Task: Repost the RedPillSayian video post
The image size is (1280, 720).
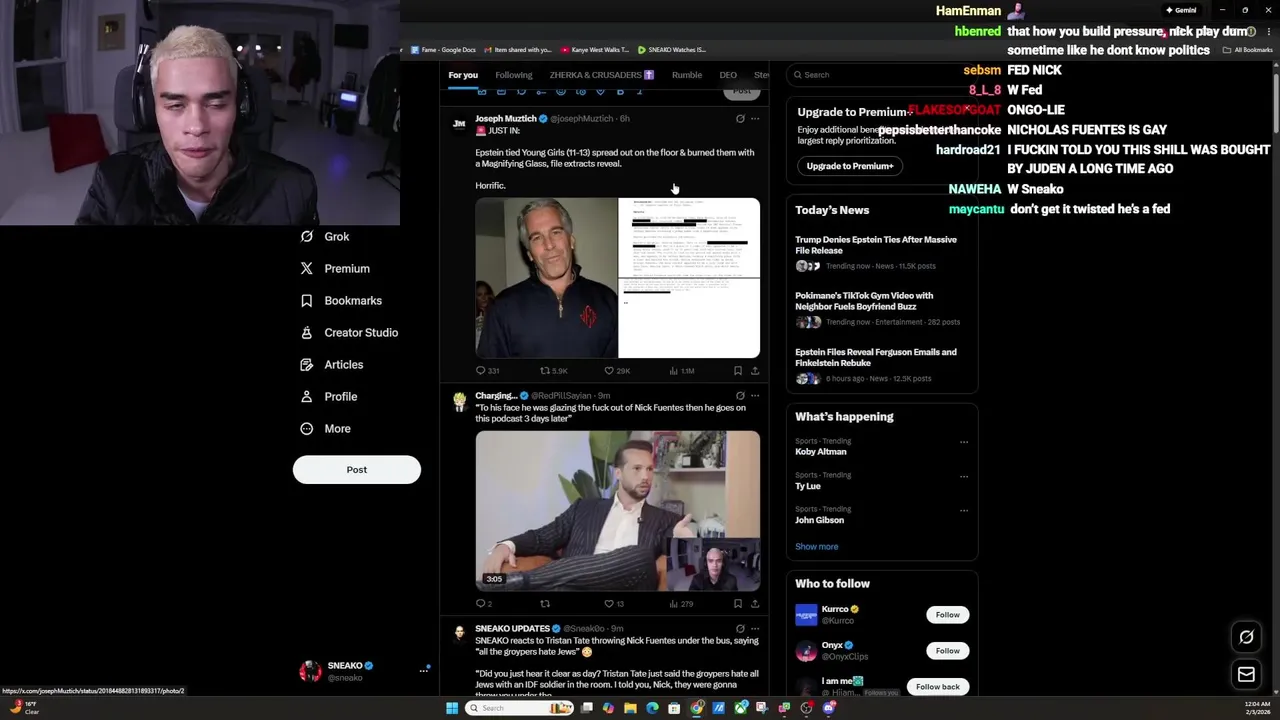Action: click(545, 604)
